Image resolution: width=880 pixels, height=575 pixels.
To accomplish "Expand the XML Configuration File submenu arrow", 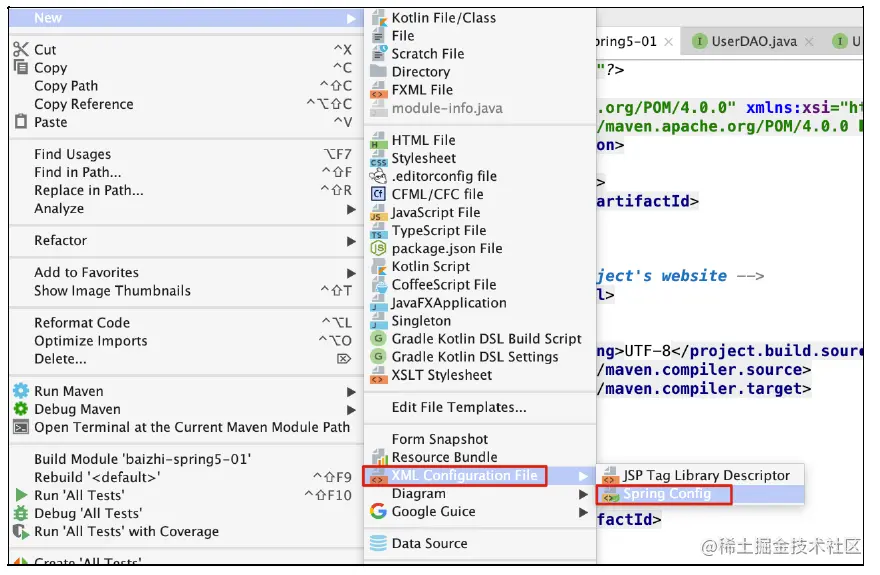I will click(x=584, y=476).
